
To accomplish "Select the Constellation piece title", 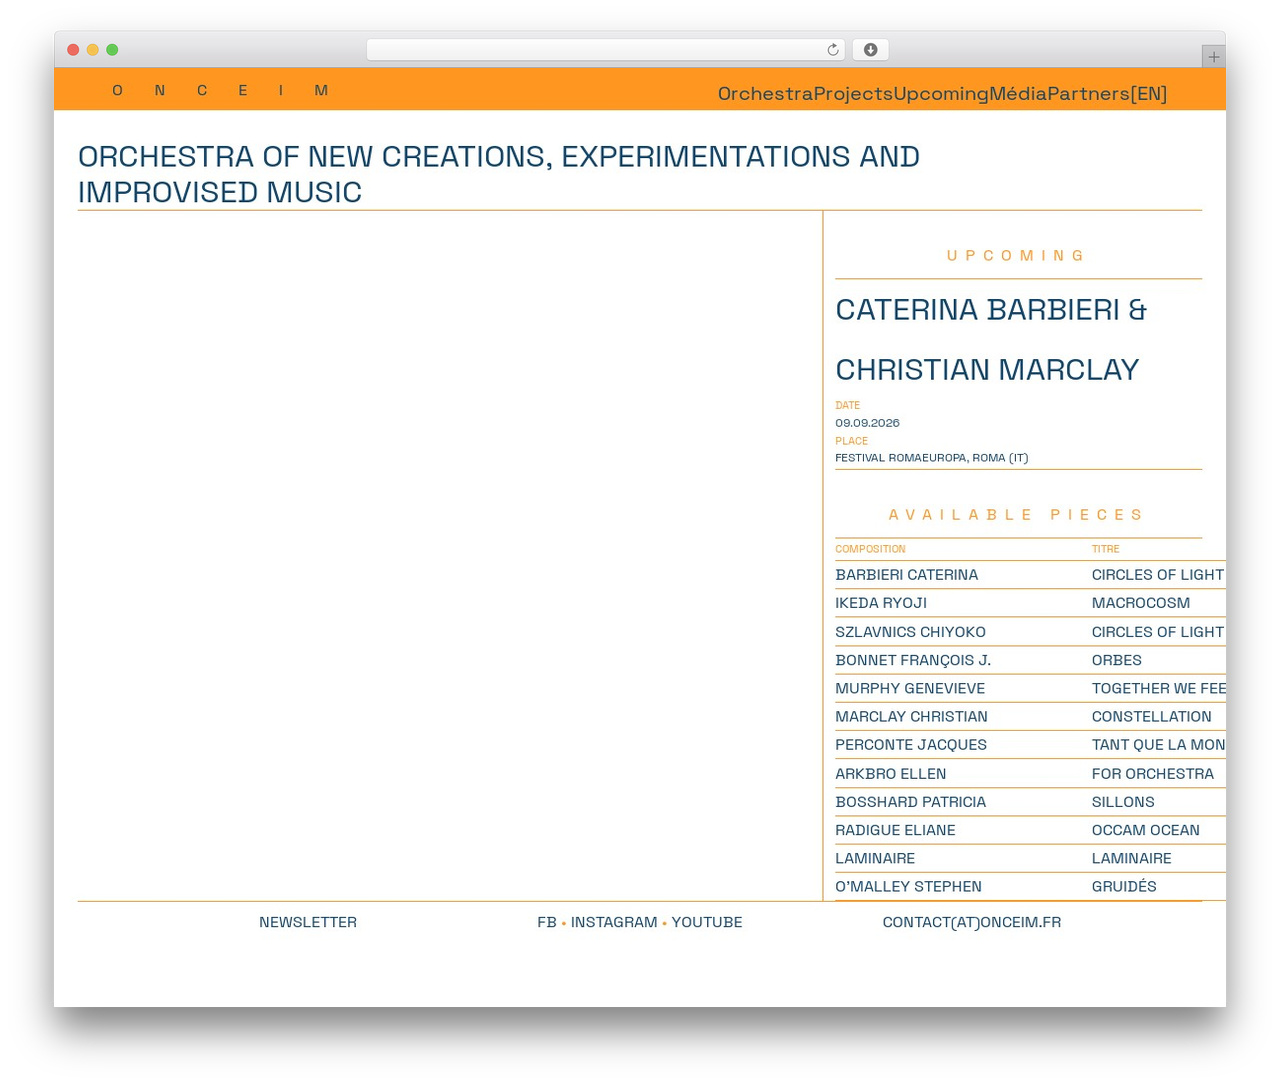I will pos(1151,716).
